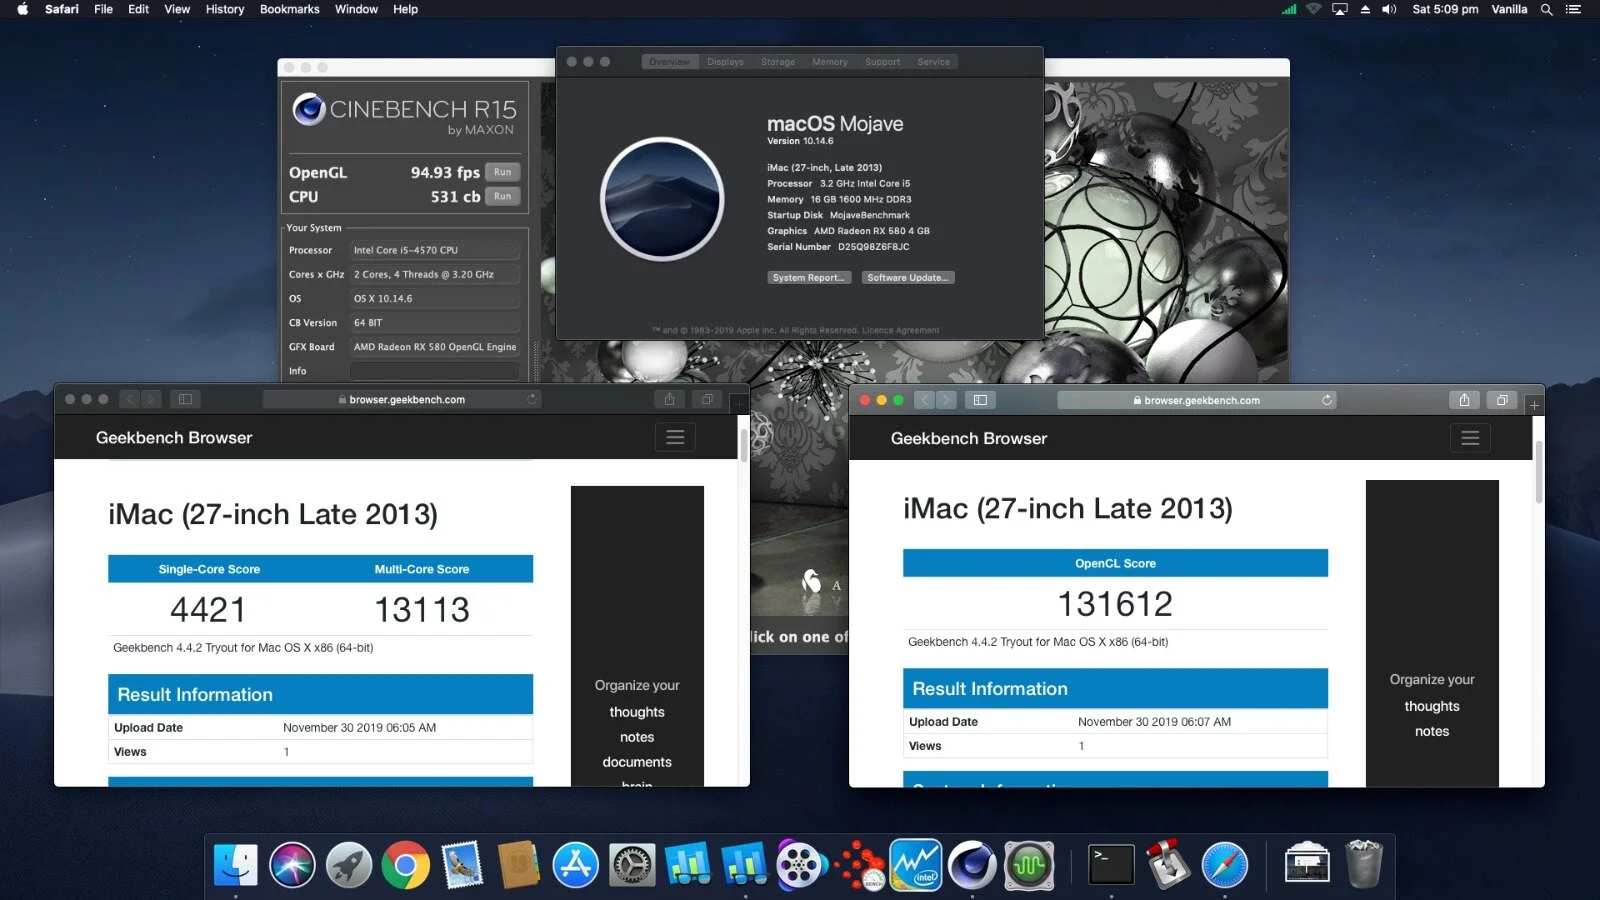Open the File menu
This screenshot has width=1600, height=900.
(x=103, y=9)
